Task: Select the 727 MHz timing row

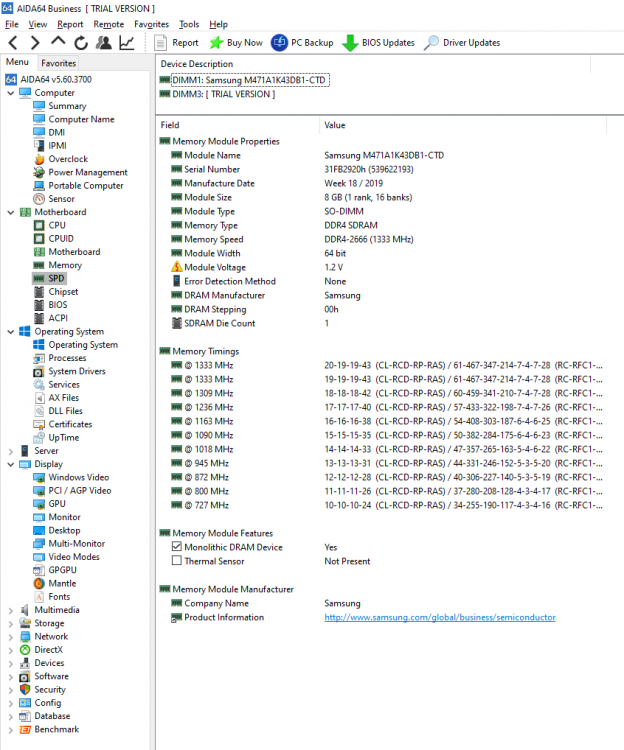Action: coord(381,505)
